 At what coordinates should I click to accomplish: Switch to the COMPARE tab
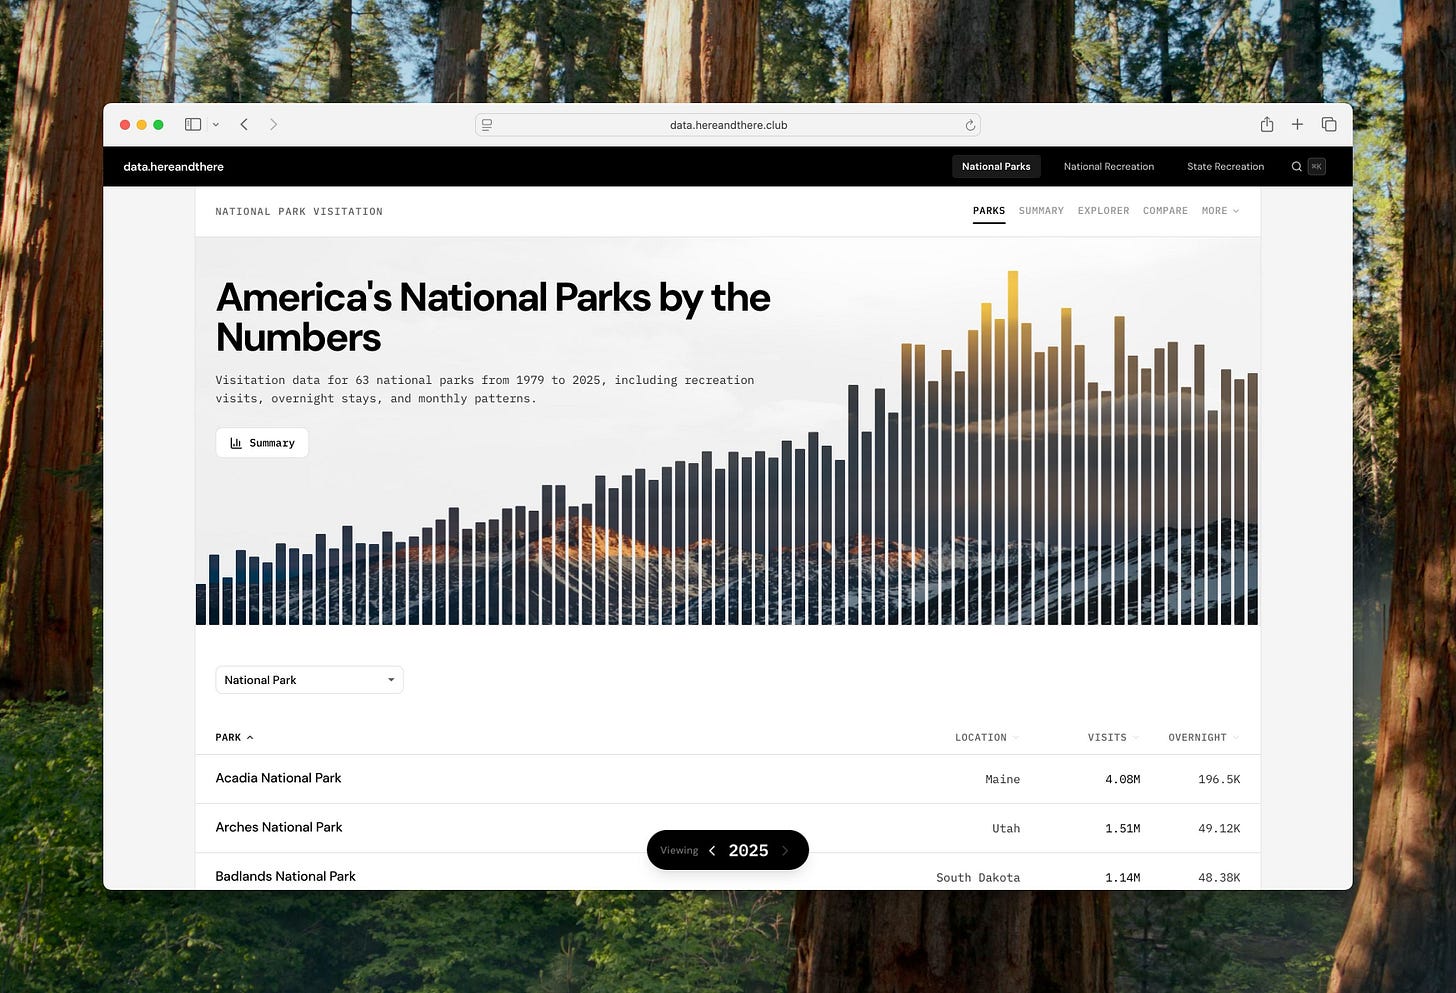1165,211
